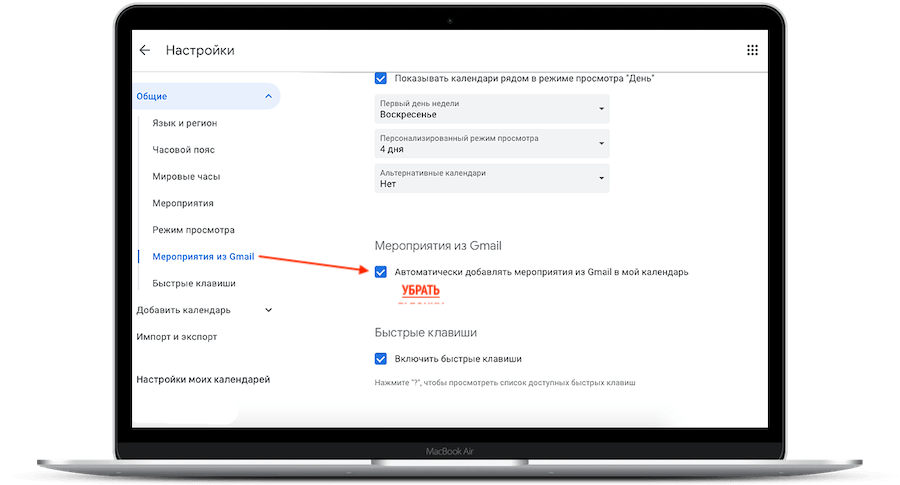900x485 pixels.
Task: Select Мероприятия из Gmail sidebar item
Action: pyautogui.click(x=203, y=257)
